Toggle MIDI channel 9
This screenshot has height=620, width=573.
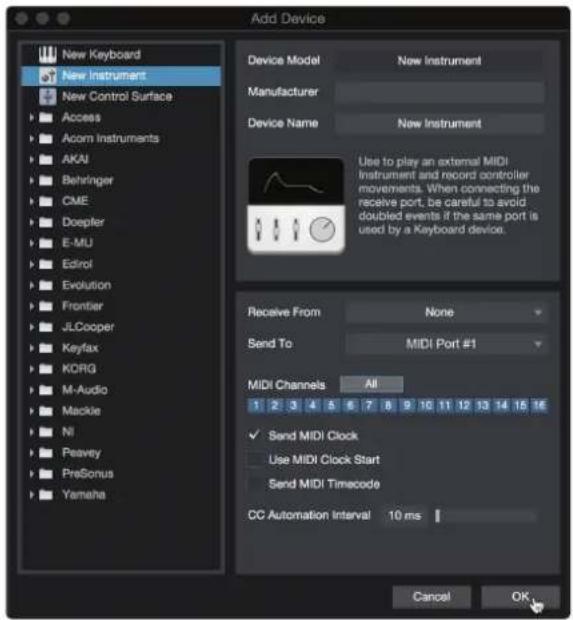407,405
